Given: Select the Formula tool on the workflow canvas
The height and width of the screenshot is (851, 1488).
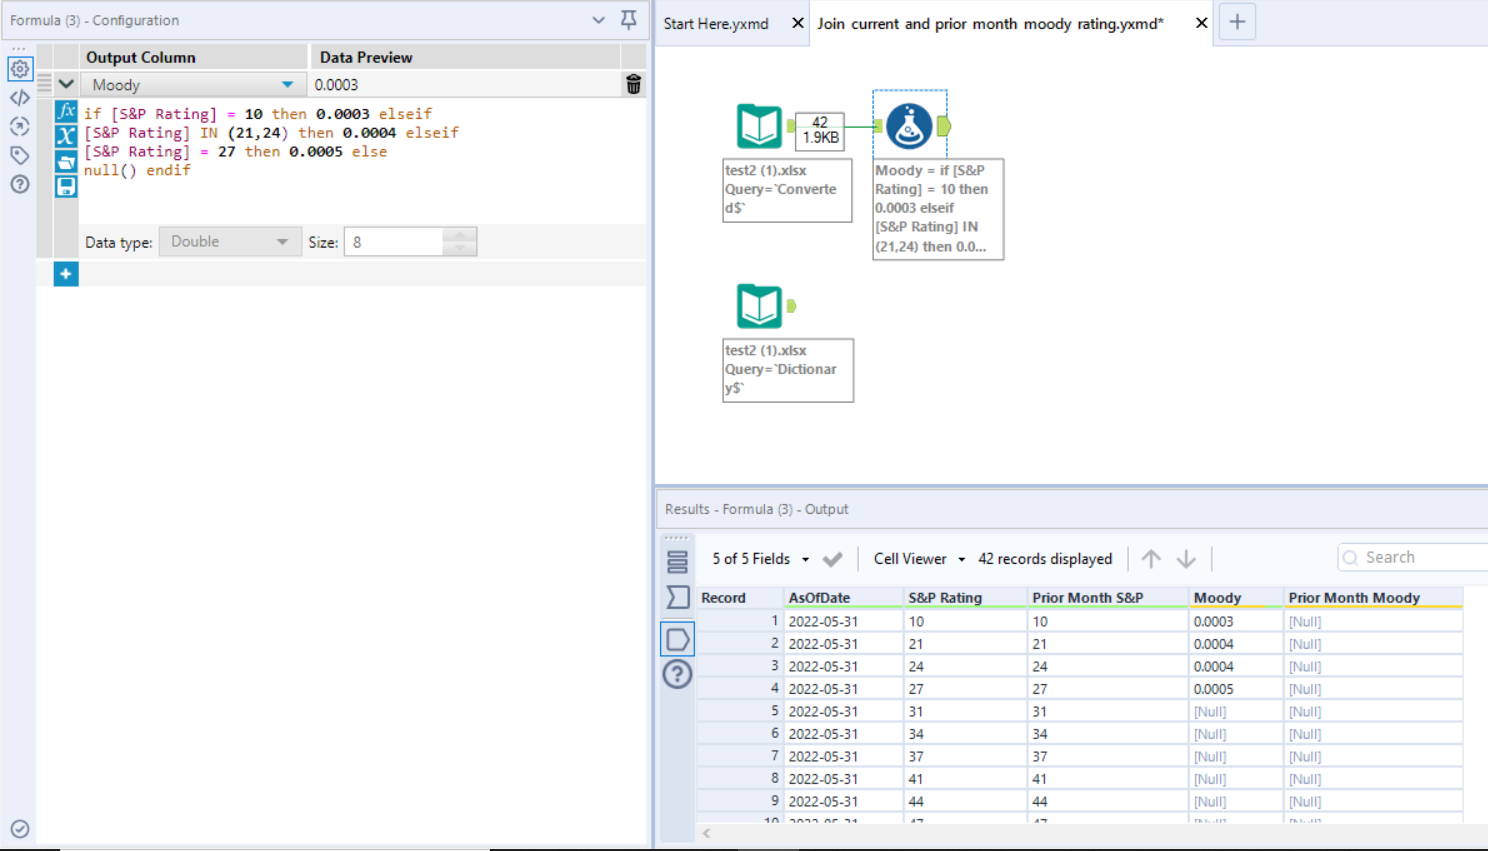Looking at the screenshot, I should coord(908,126).
